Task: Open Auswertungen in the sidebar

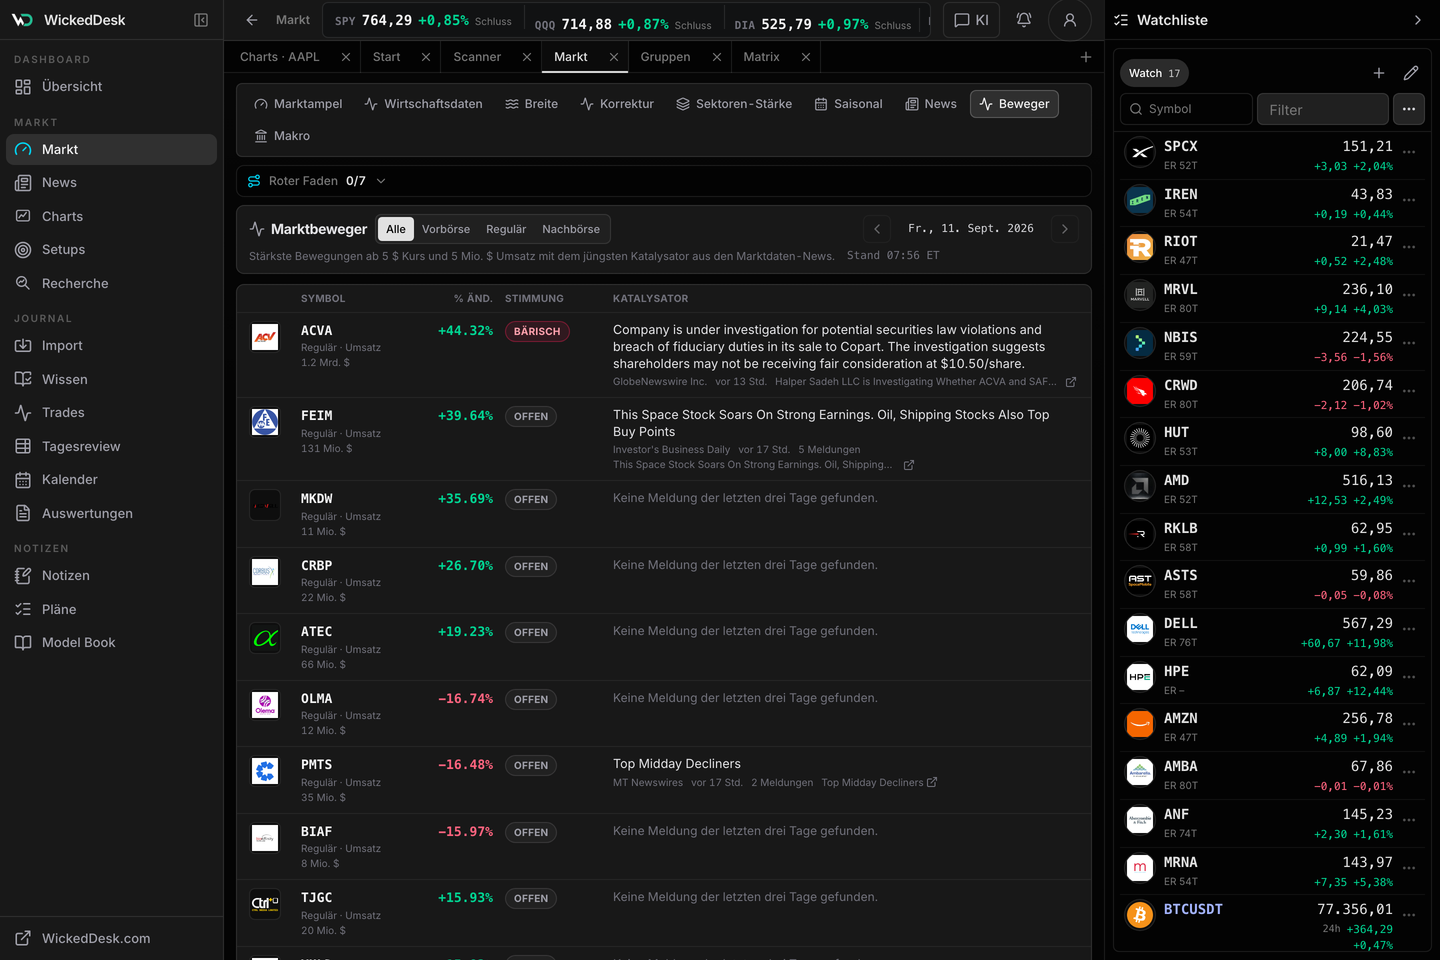Action: pos(111,513)
